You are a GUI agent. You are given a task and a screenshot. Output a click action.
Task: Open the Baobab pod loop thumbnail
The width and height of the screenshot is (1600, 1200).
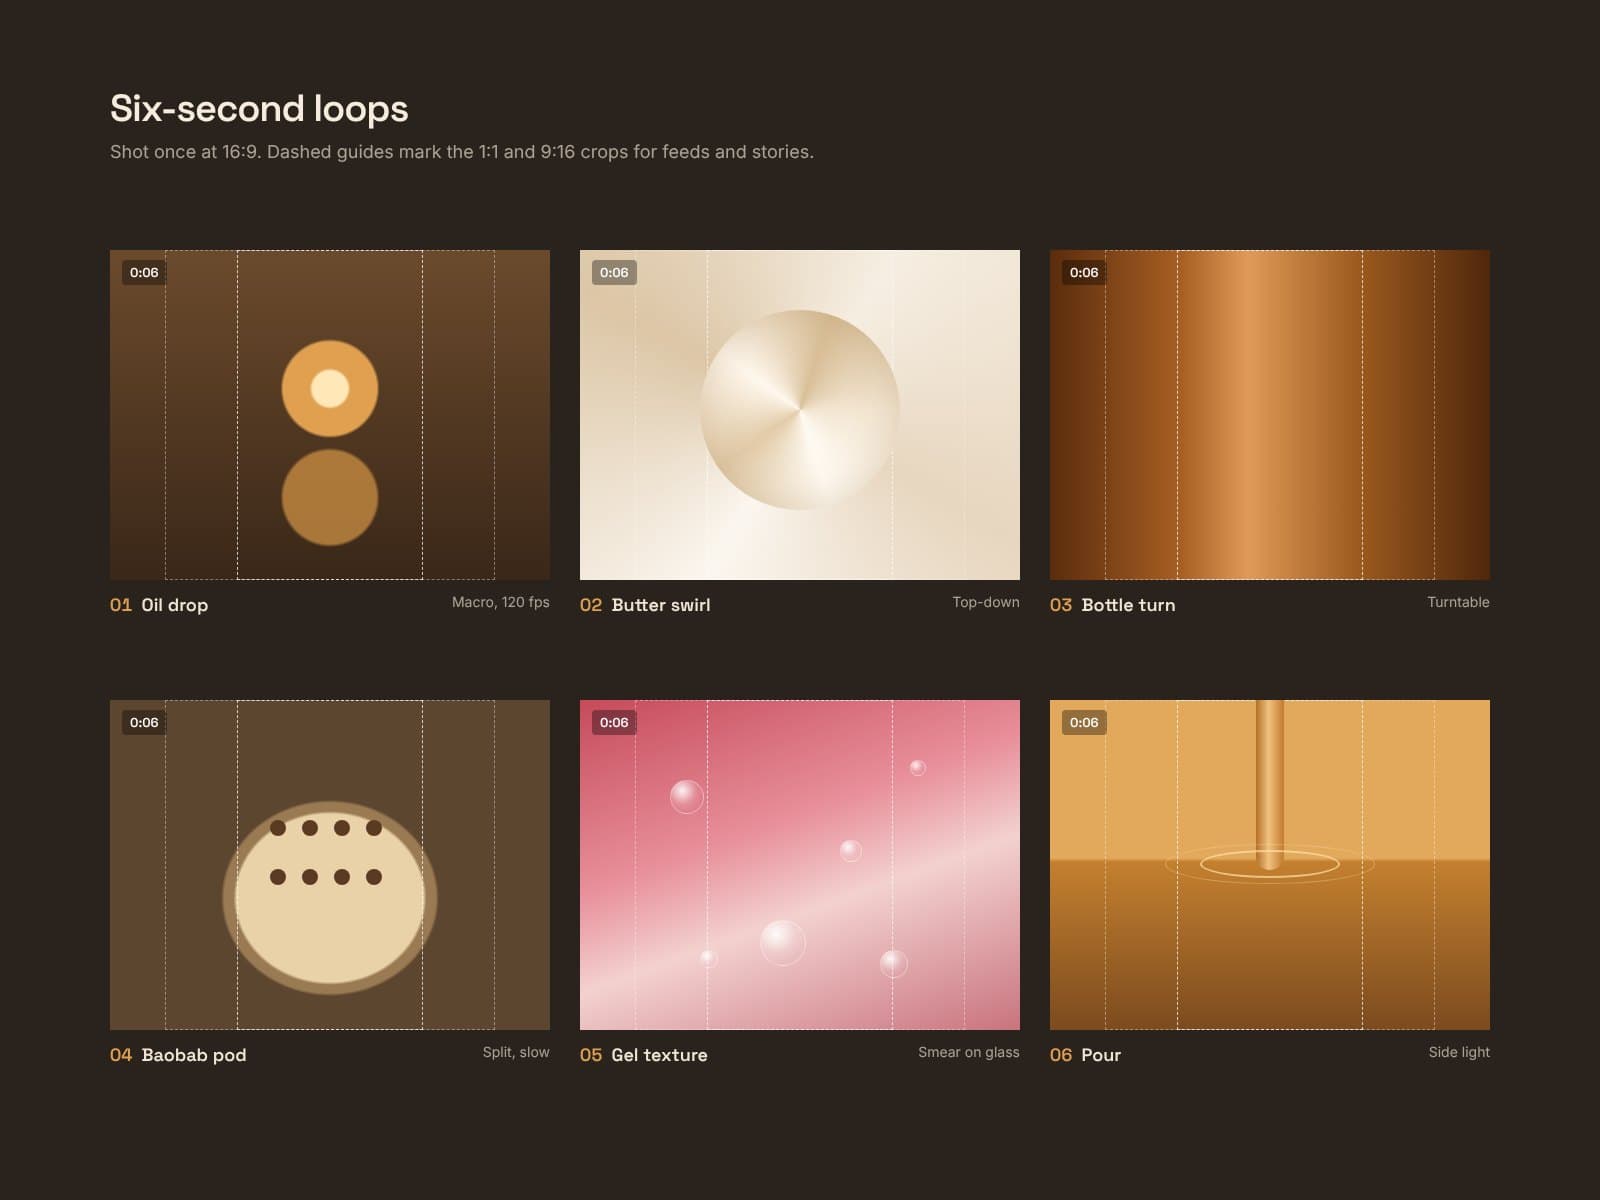point(330,865)
